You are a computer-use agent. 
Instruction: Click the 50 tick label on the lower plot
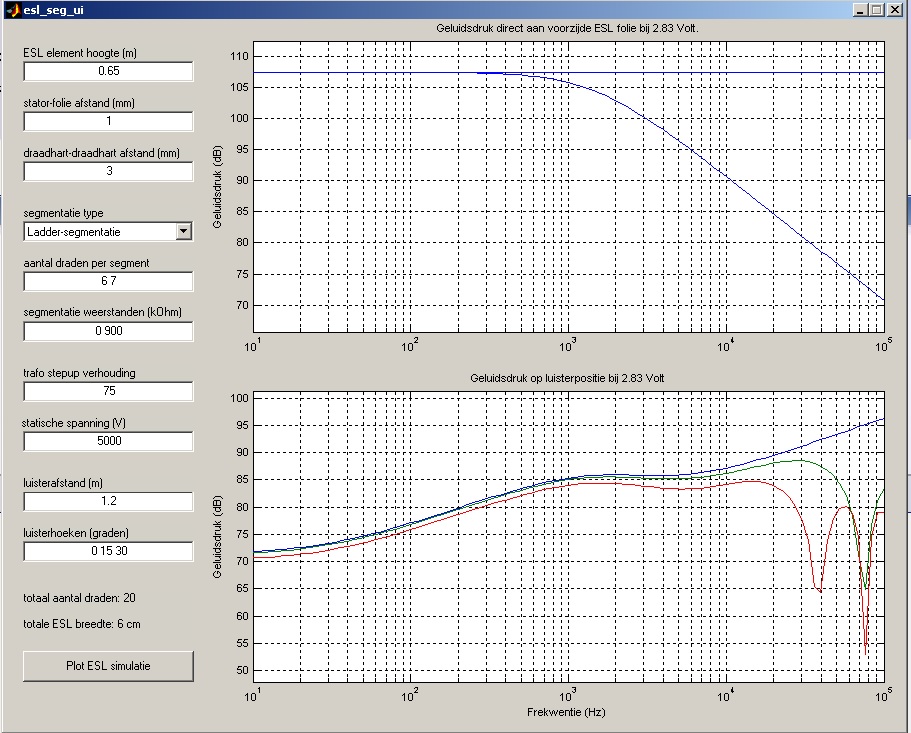pyautogui.click(x=242, y=670)
